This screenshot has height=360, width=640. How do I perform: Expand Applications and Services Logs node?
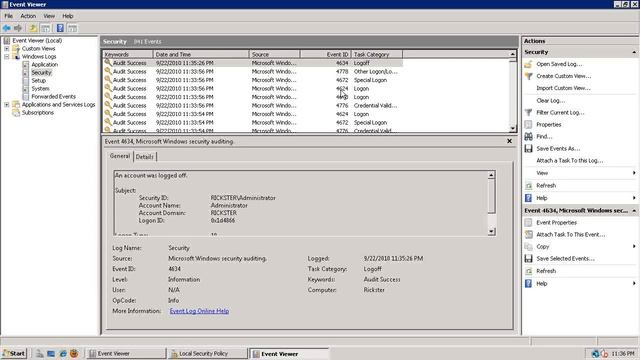point(7,104)
